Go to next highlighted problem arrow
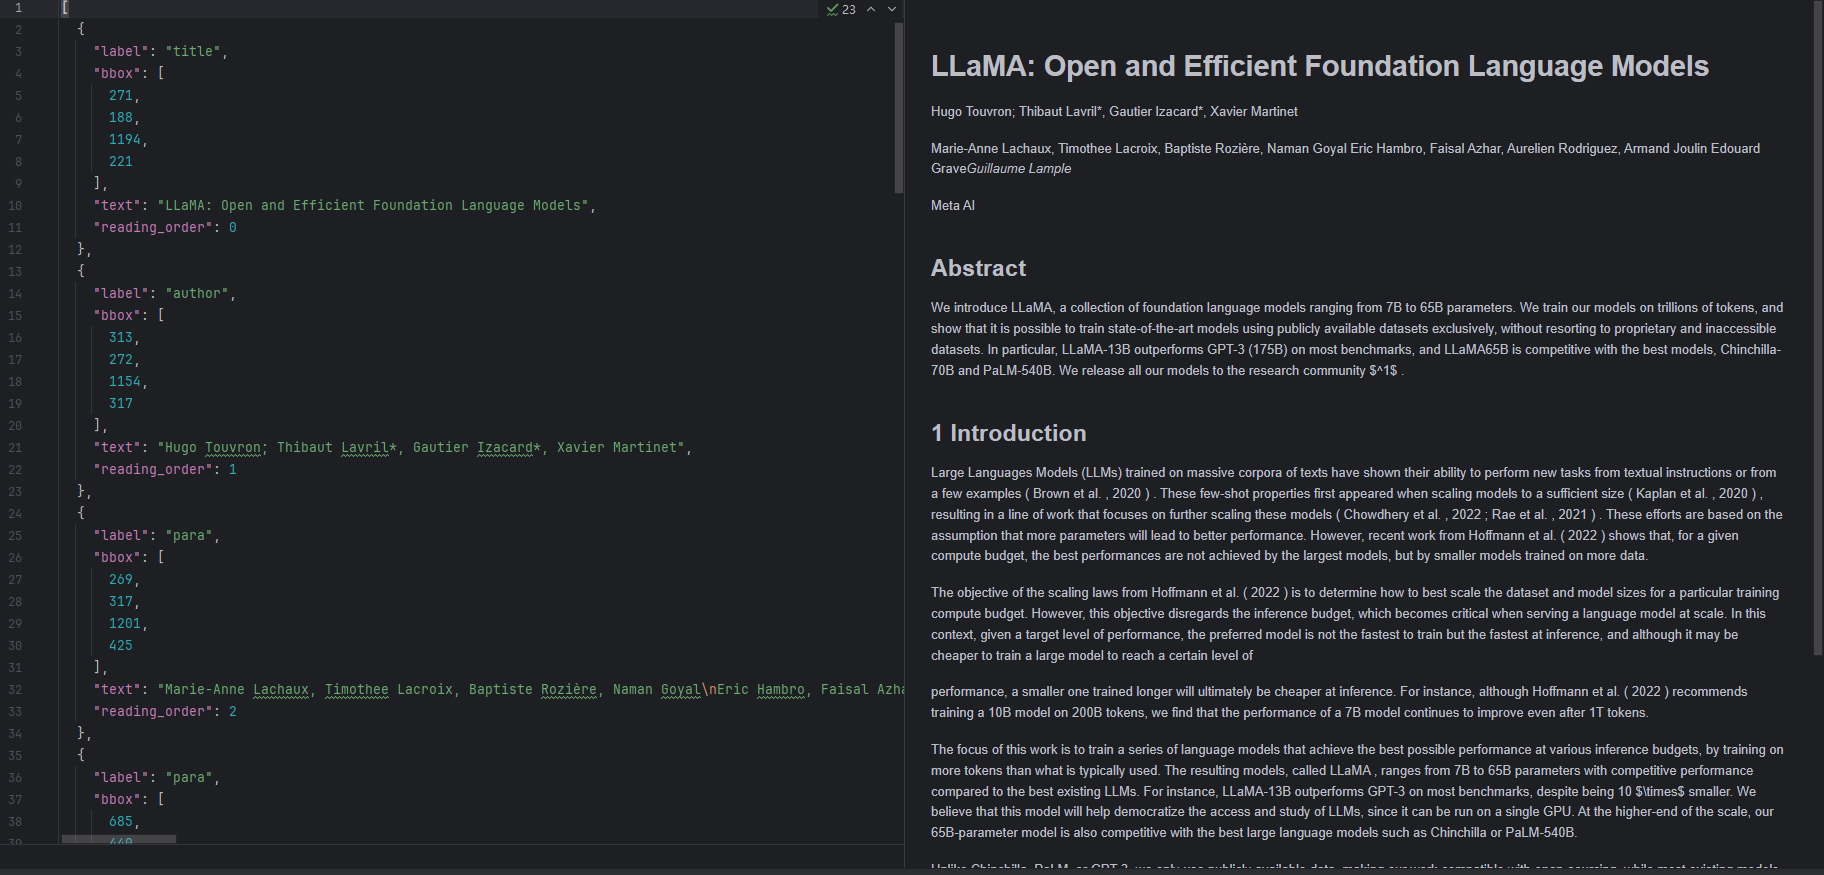This screenshot has width=1824, height=875. pyautogui.click(x=892, y=9)
